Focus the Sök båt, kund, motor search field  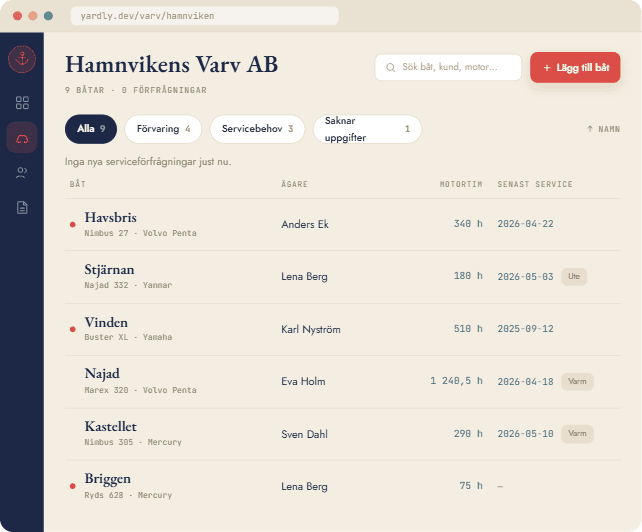click(x=448, y=68)
